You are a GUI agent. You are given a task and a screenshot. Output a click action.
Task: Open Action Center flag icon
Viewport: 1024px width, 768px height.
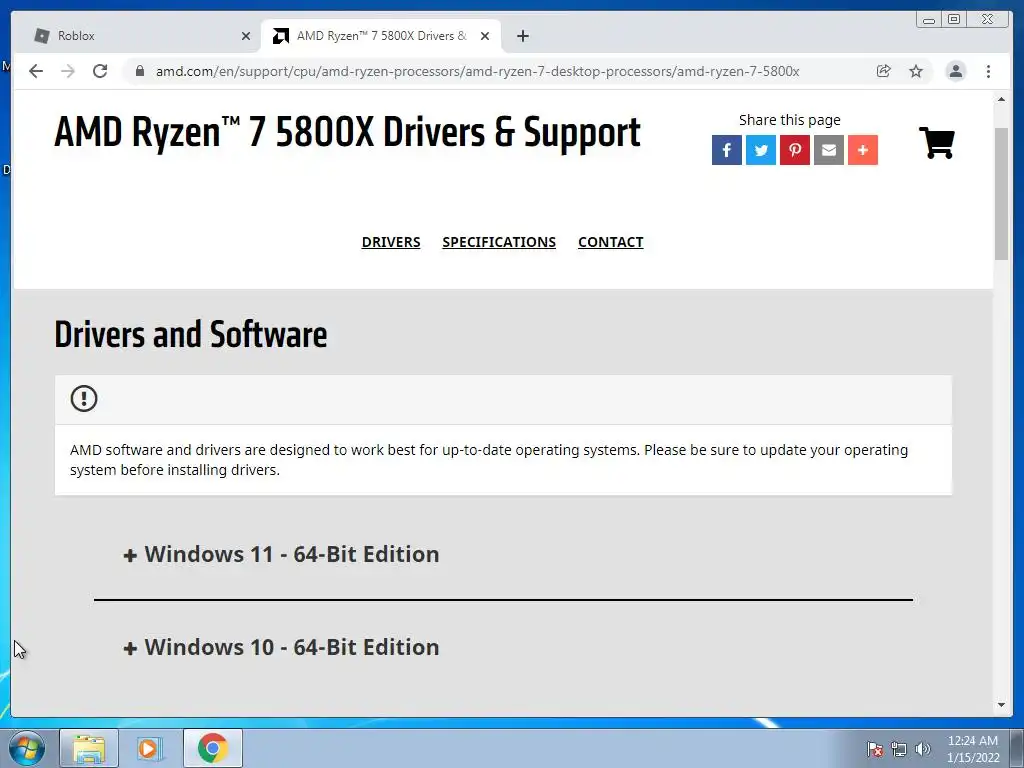point(875,749)
